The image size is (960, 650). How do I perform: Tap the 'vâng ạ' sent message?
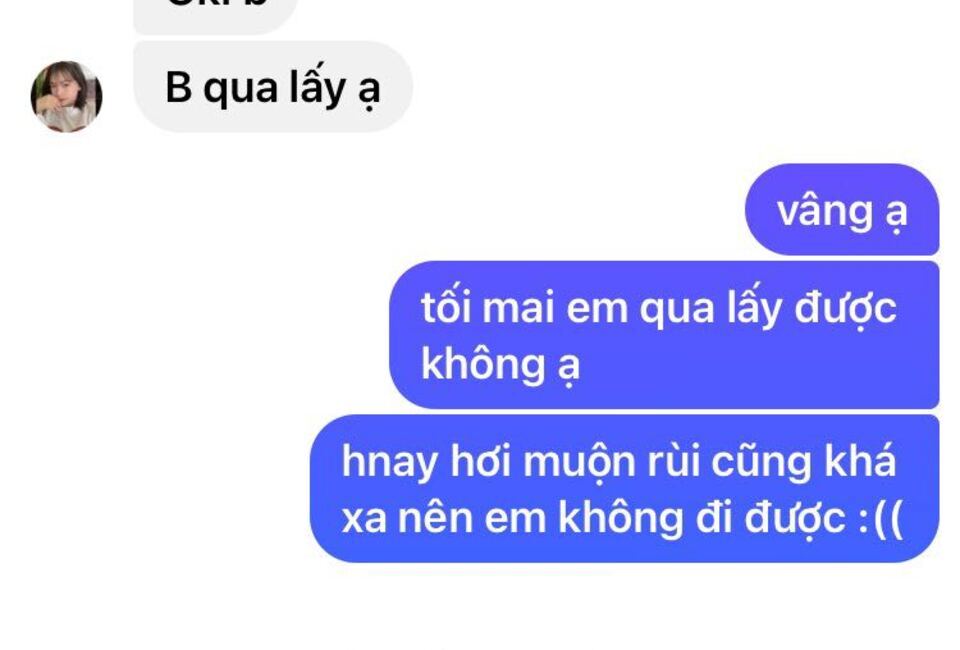[842, 209]
